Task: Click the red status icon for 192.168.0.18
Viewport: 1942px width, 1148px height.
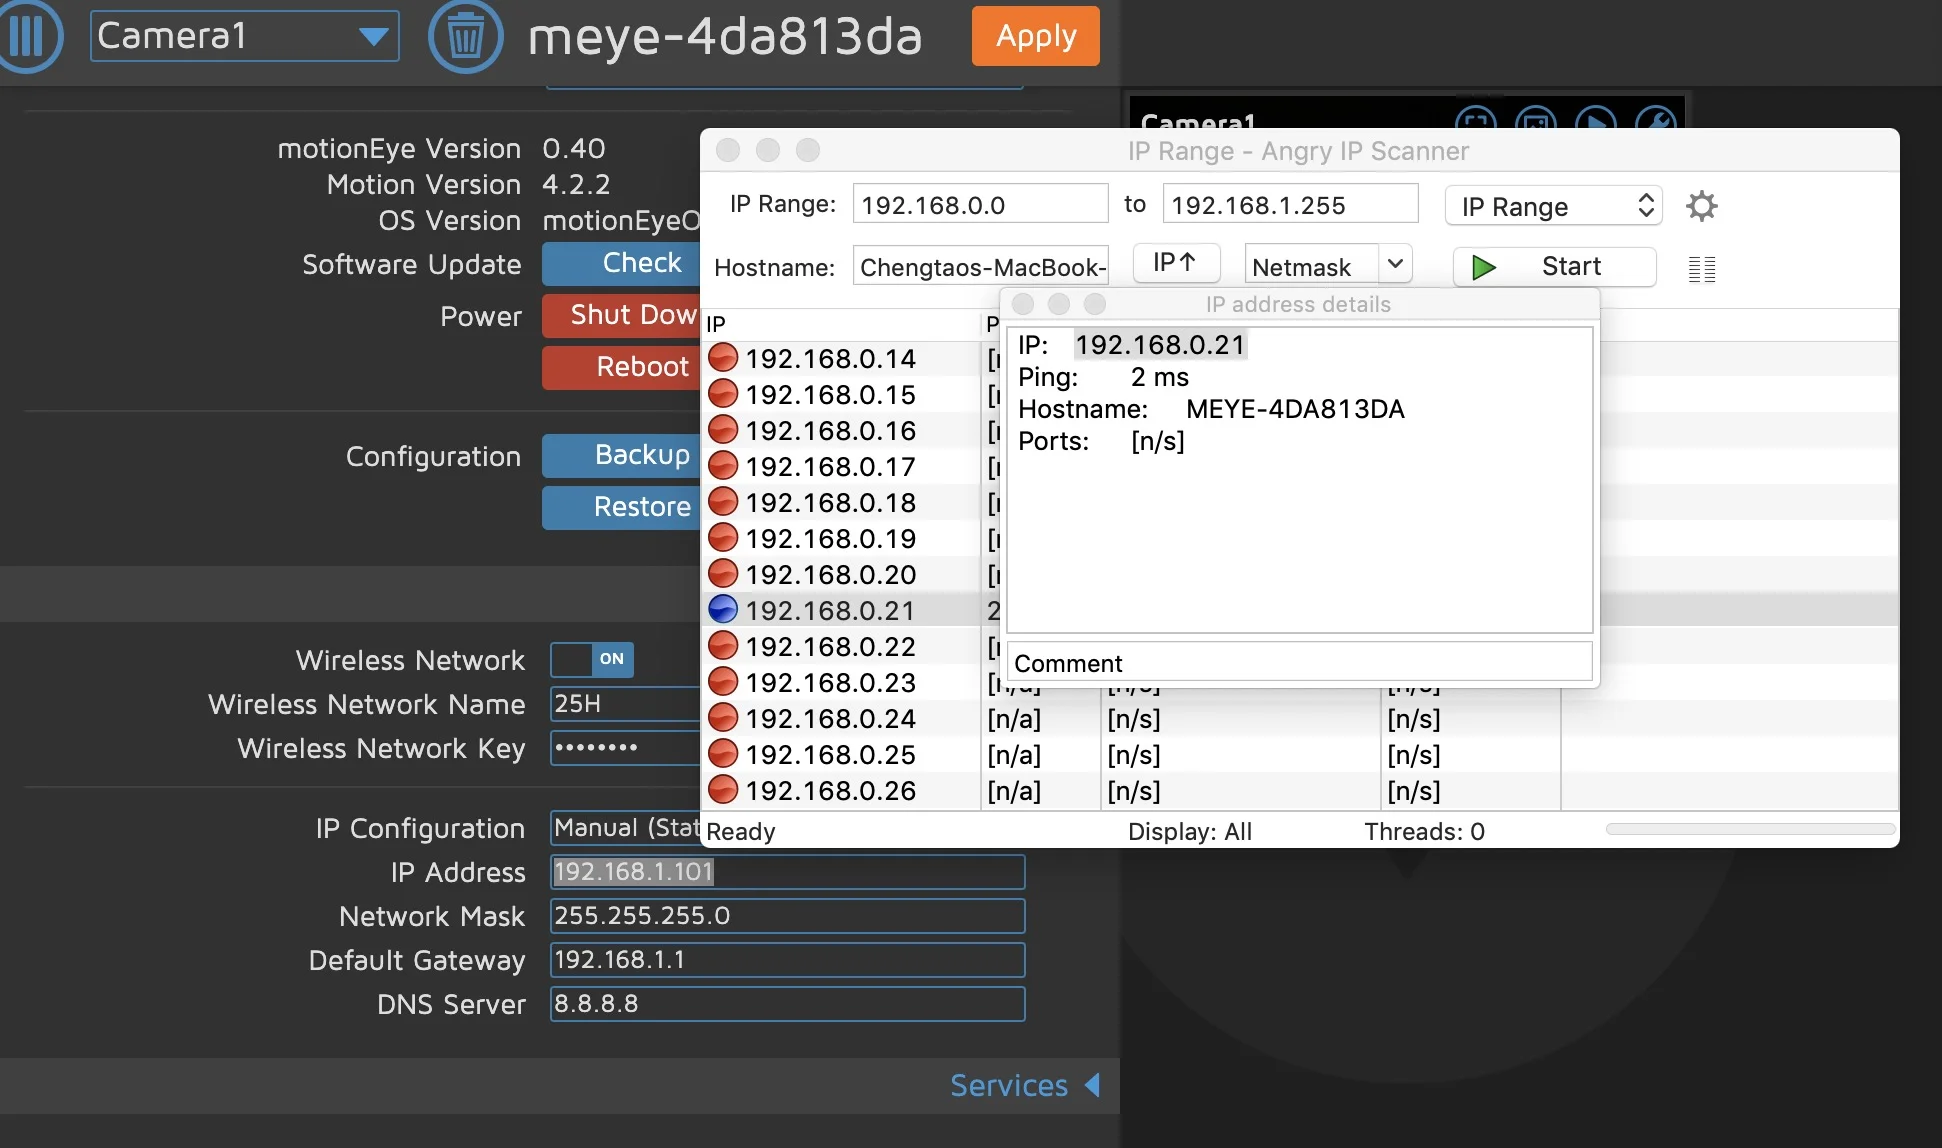Action: coord(723,502)
